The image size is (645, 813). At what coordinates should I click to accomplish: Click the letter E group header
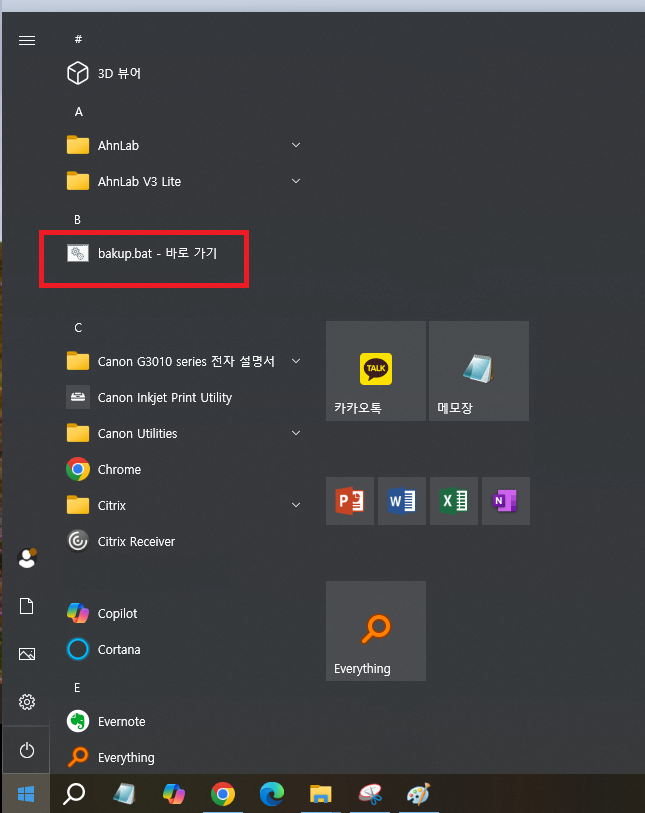(77, 688)
